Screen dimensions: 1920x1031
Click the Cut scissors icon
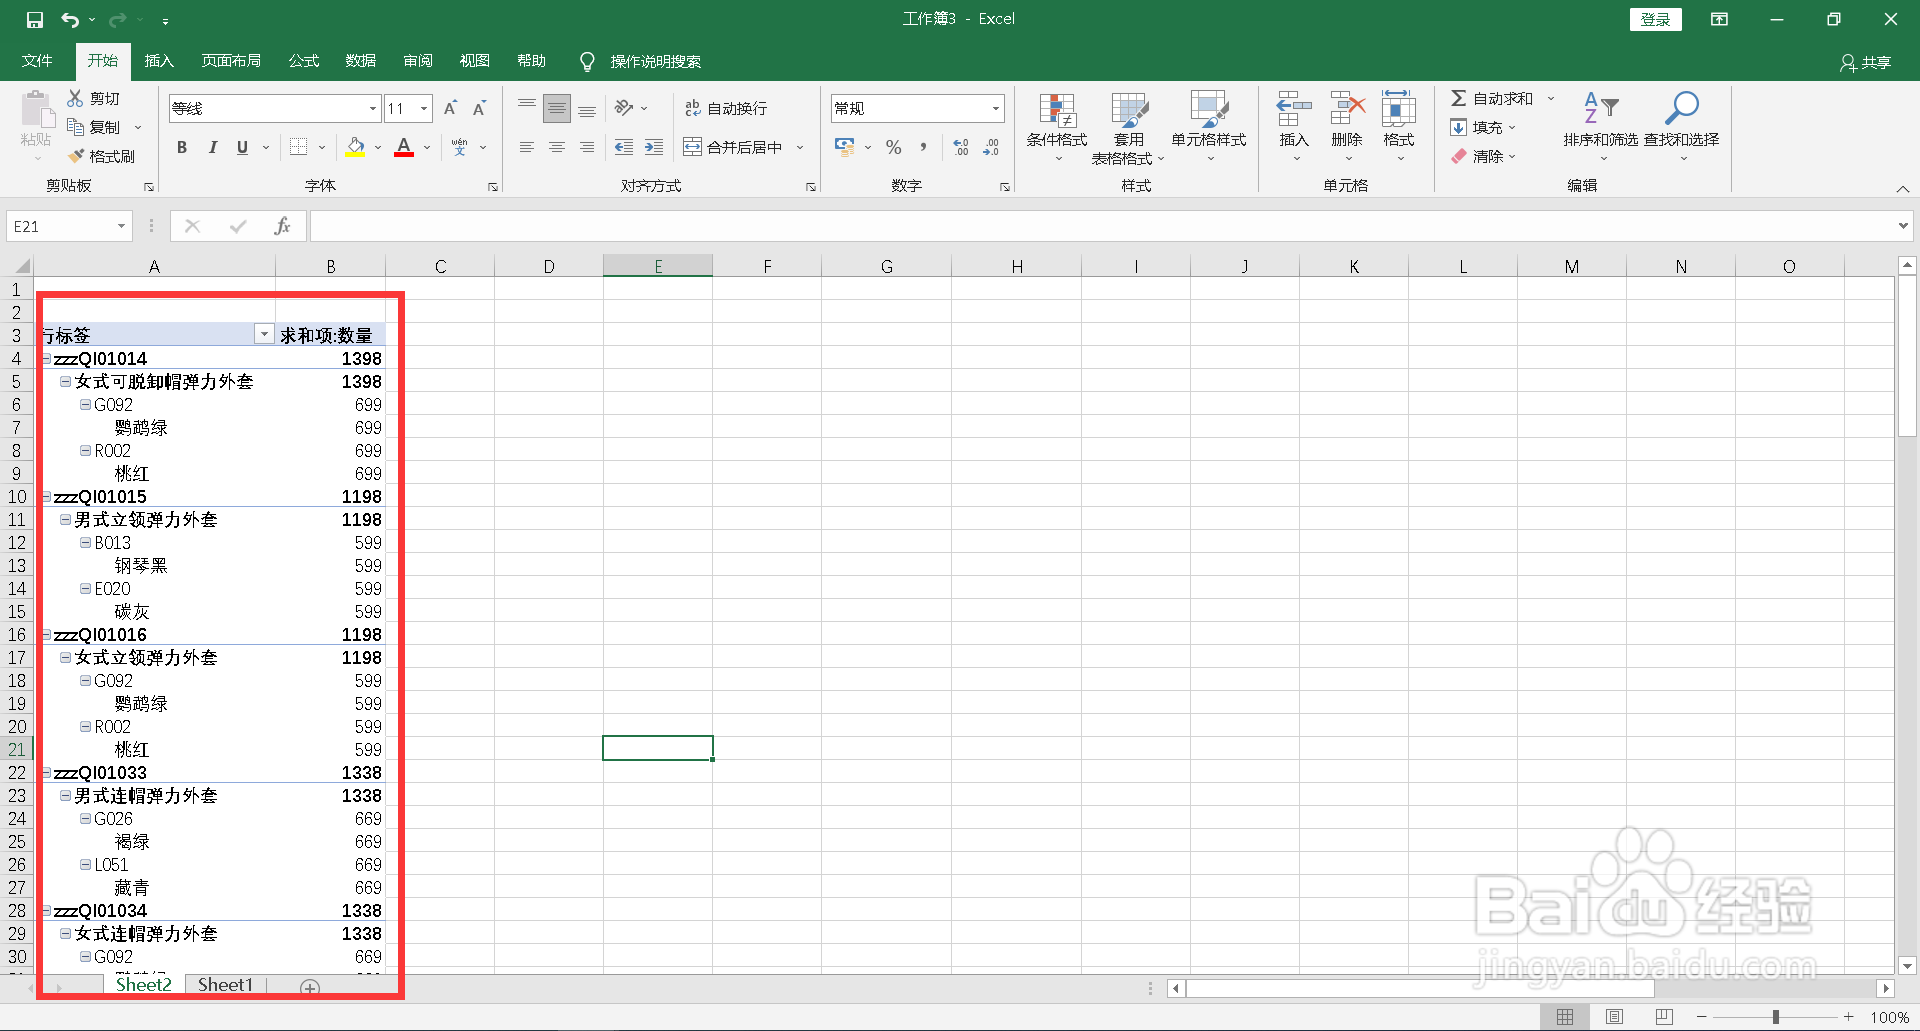coord(75,98)
